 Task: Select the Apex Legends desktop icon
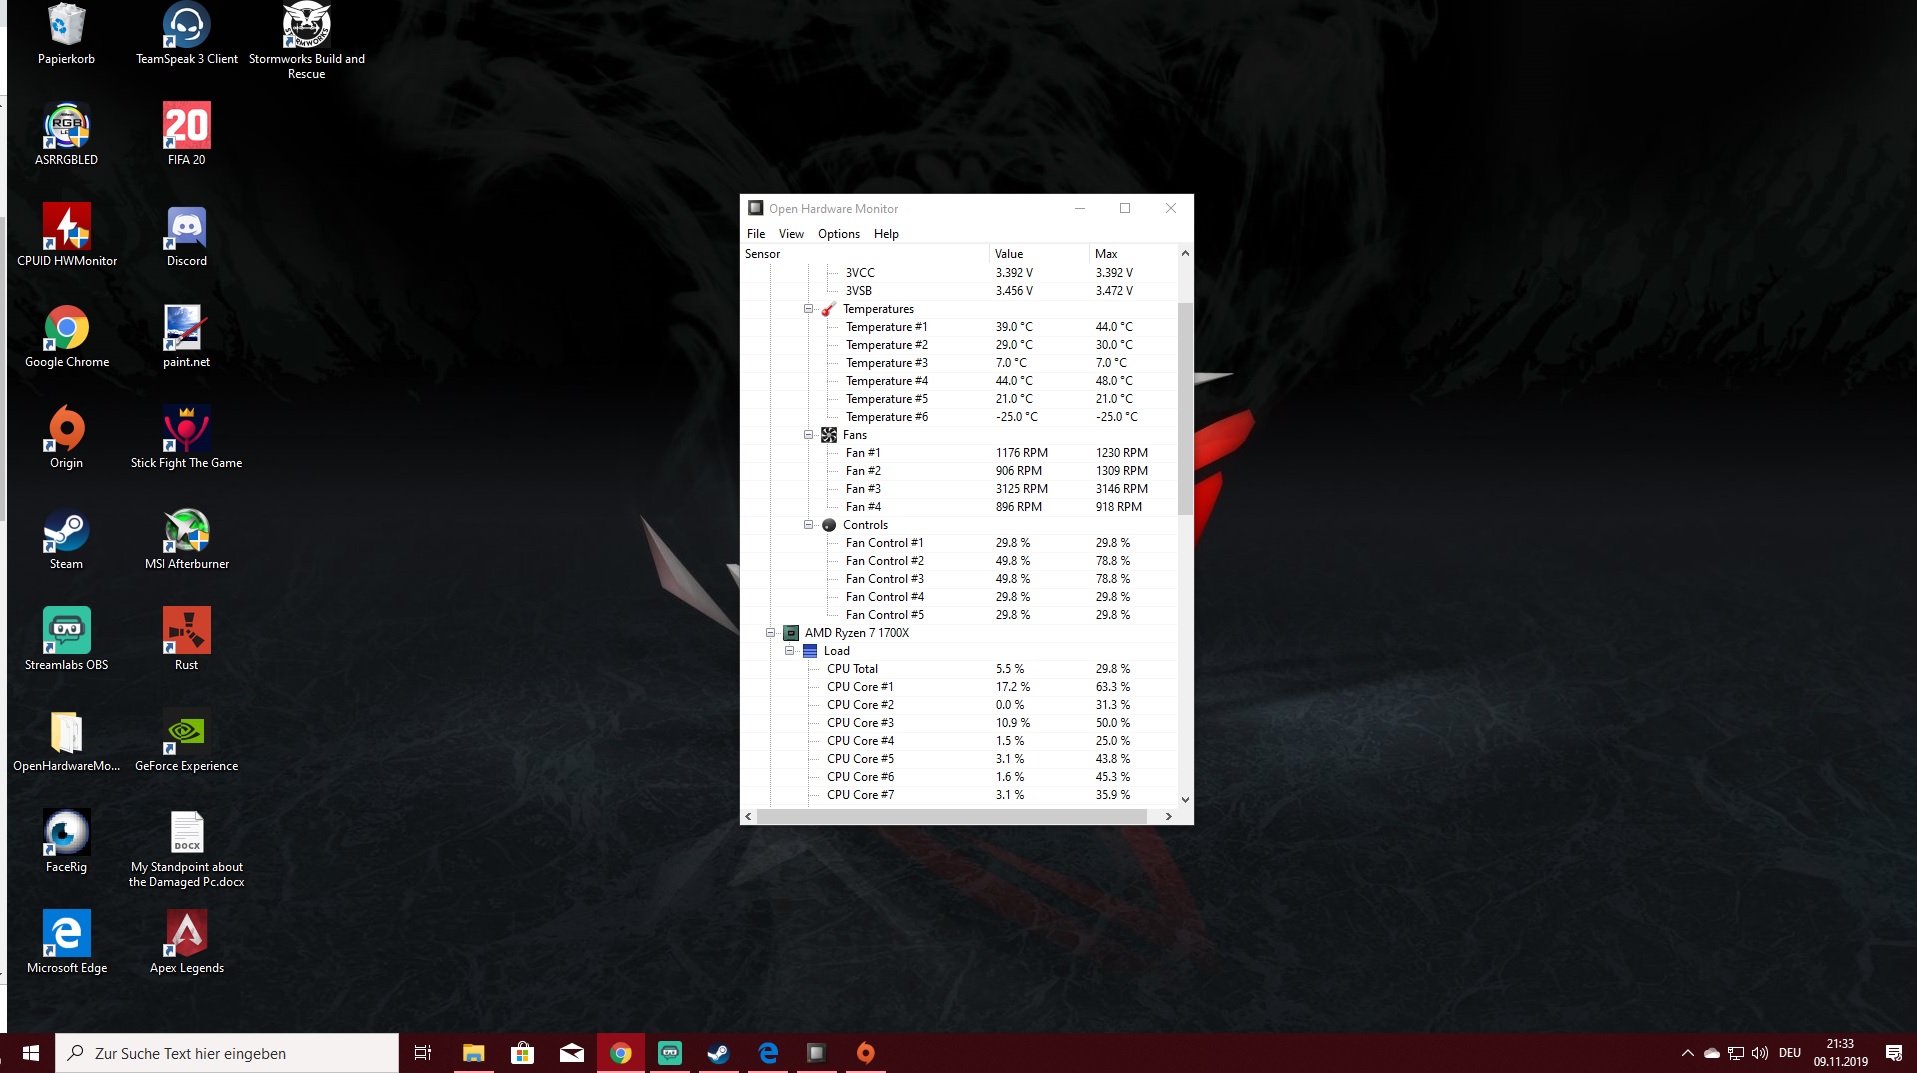(x=187, y=943)
